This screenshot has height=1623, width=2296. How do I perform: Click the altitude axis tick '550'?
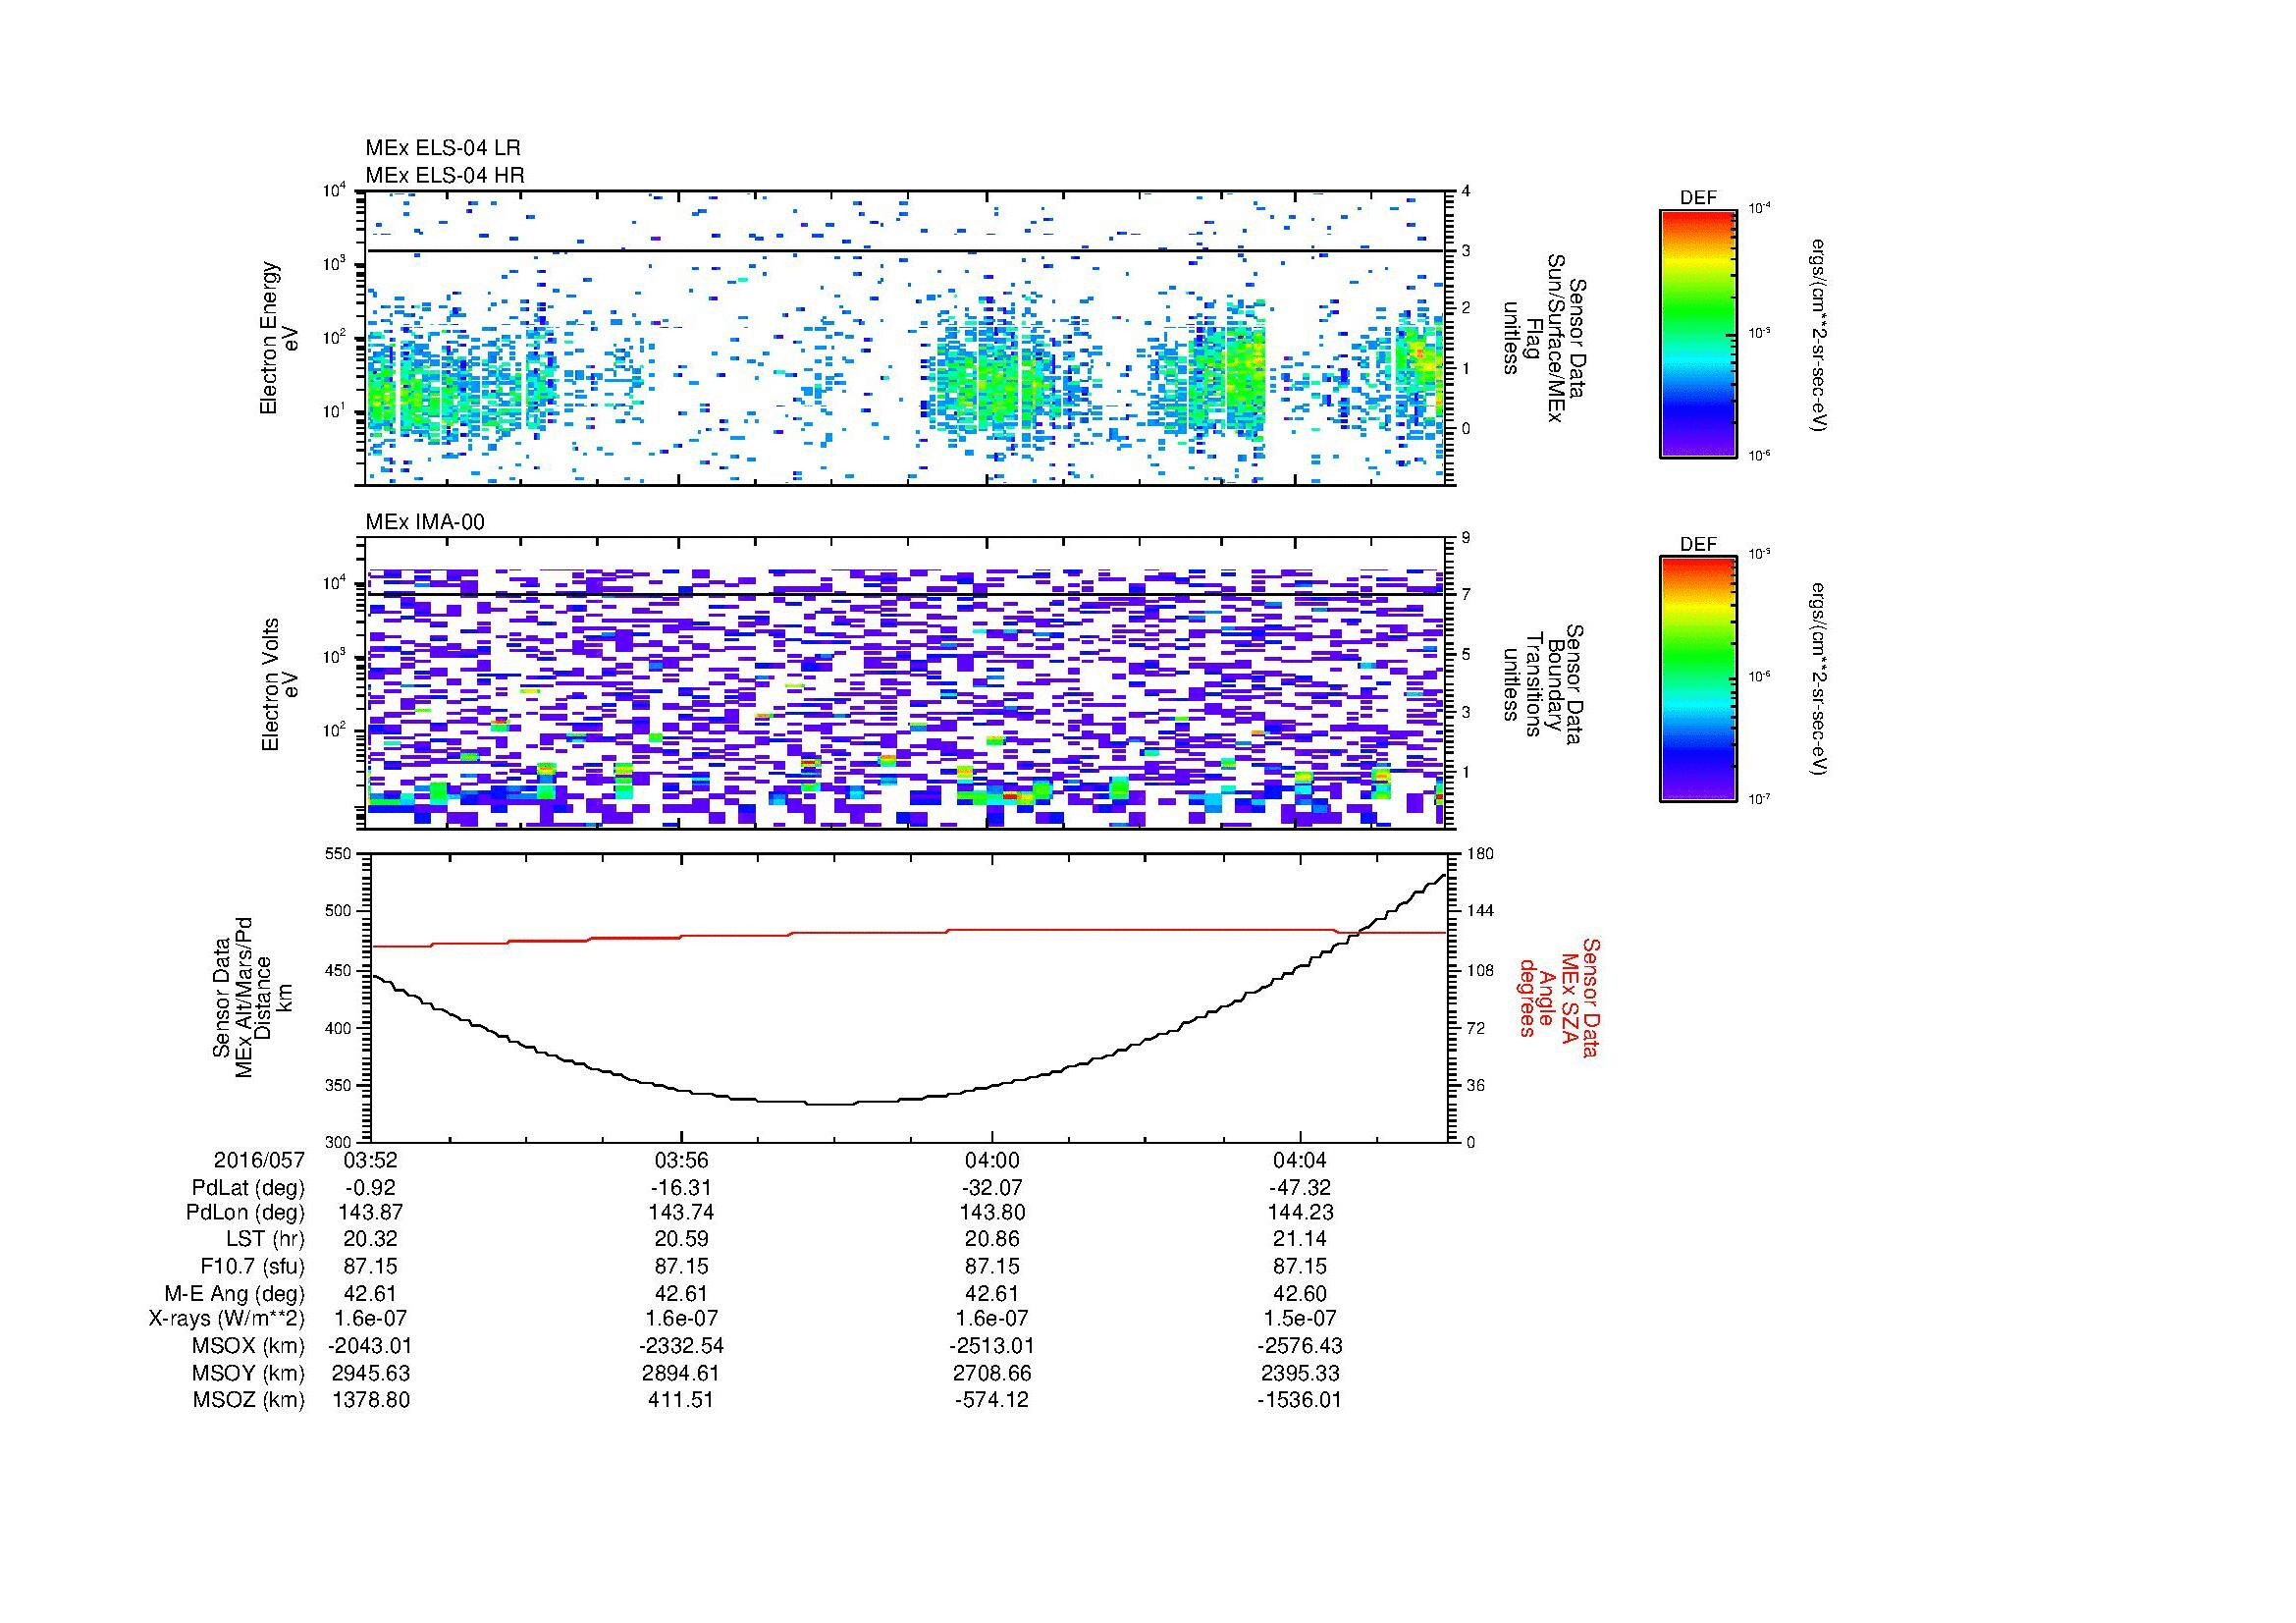point(340,854)
